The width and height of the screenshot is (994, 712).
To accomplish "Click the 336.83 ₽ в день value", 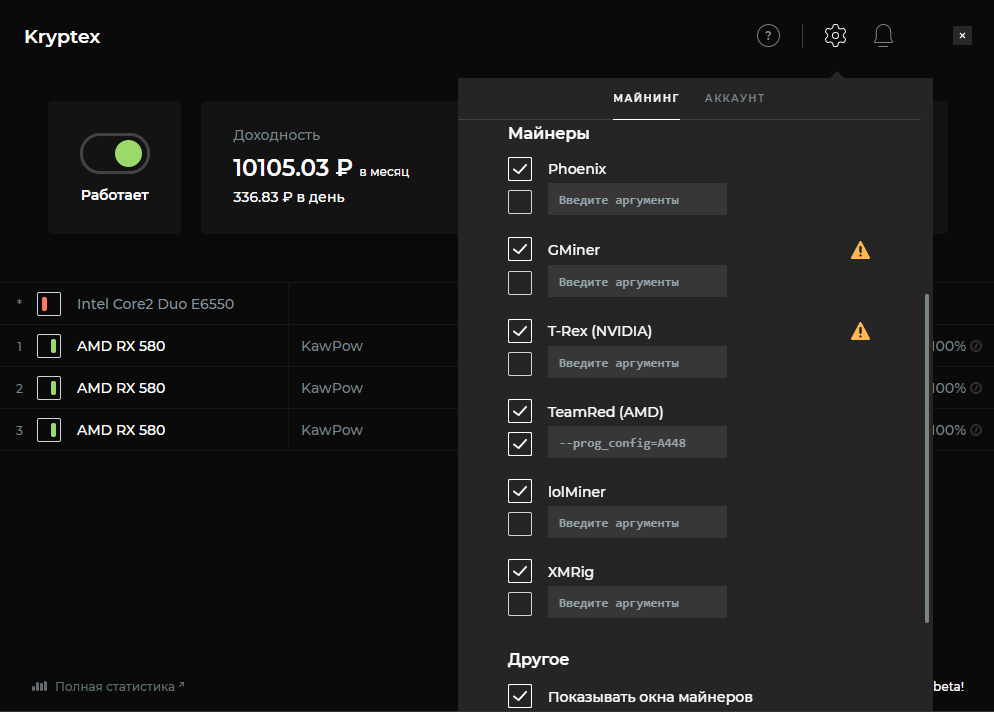I will [288, 197].
